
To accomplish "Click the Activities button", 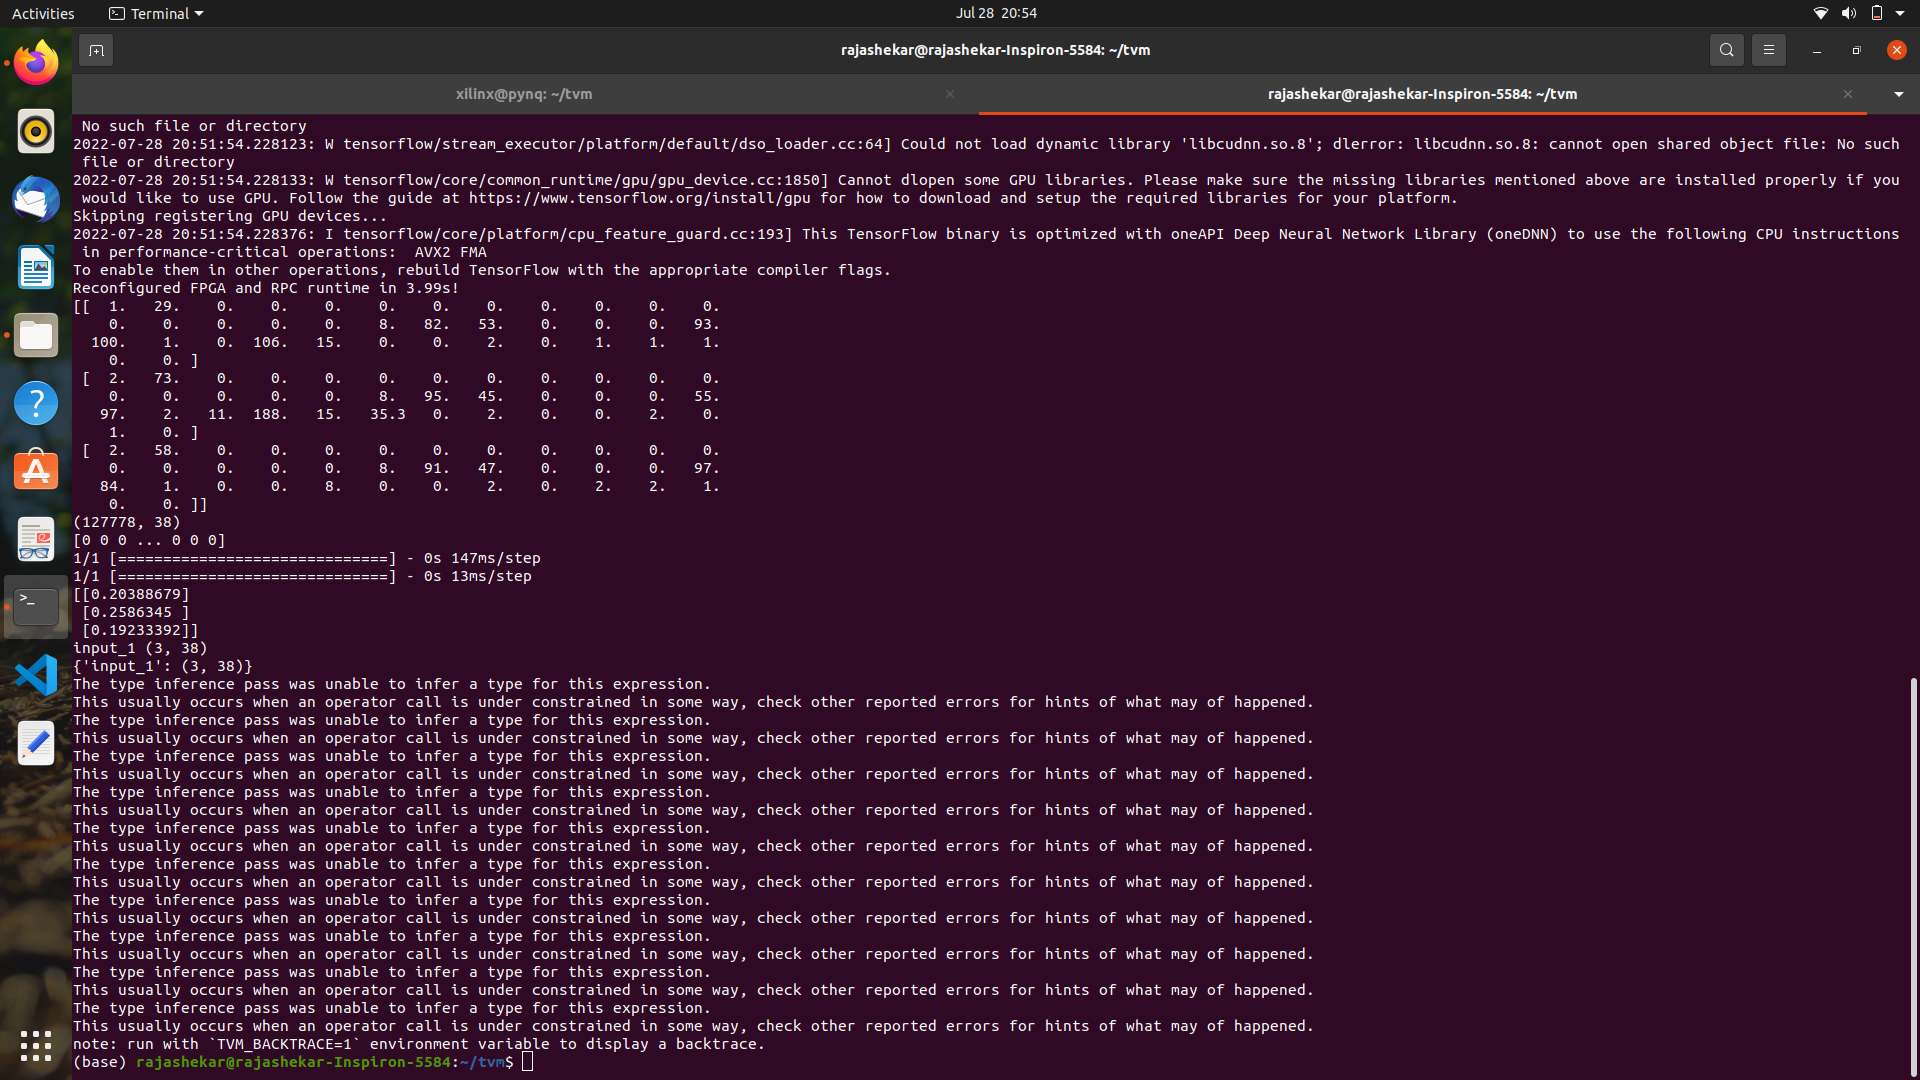I will (x=43, y=13).
